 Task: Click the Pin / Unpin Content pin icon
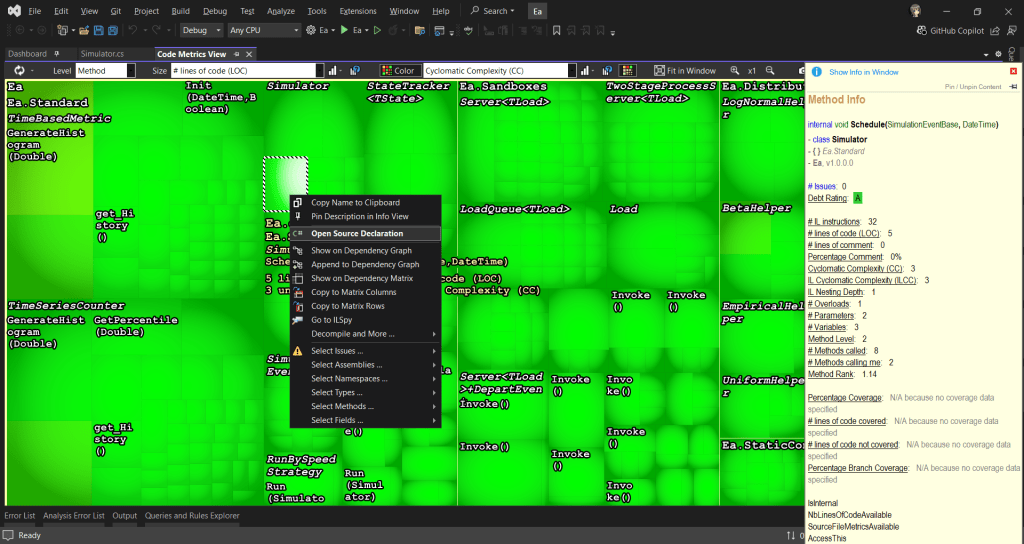pyautogui.click(x=1012, y=87)
